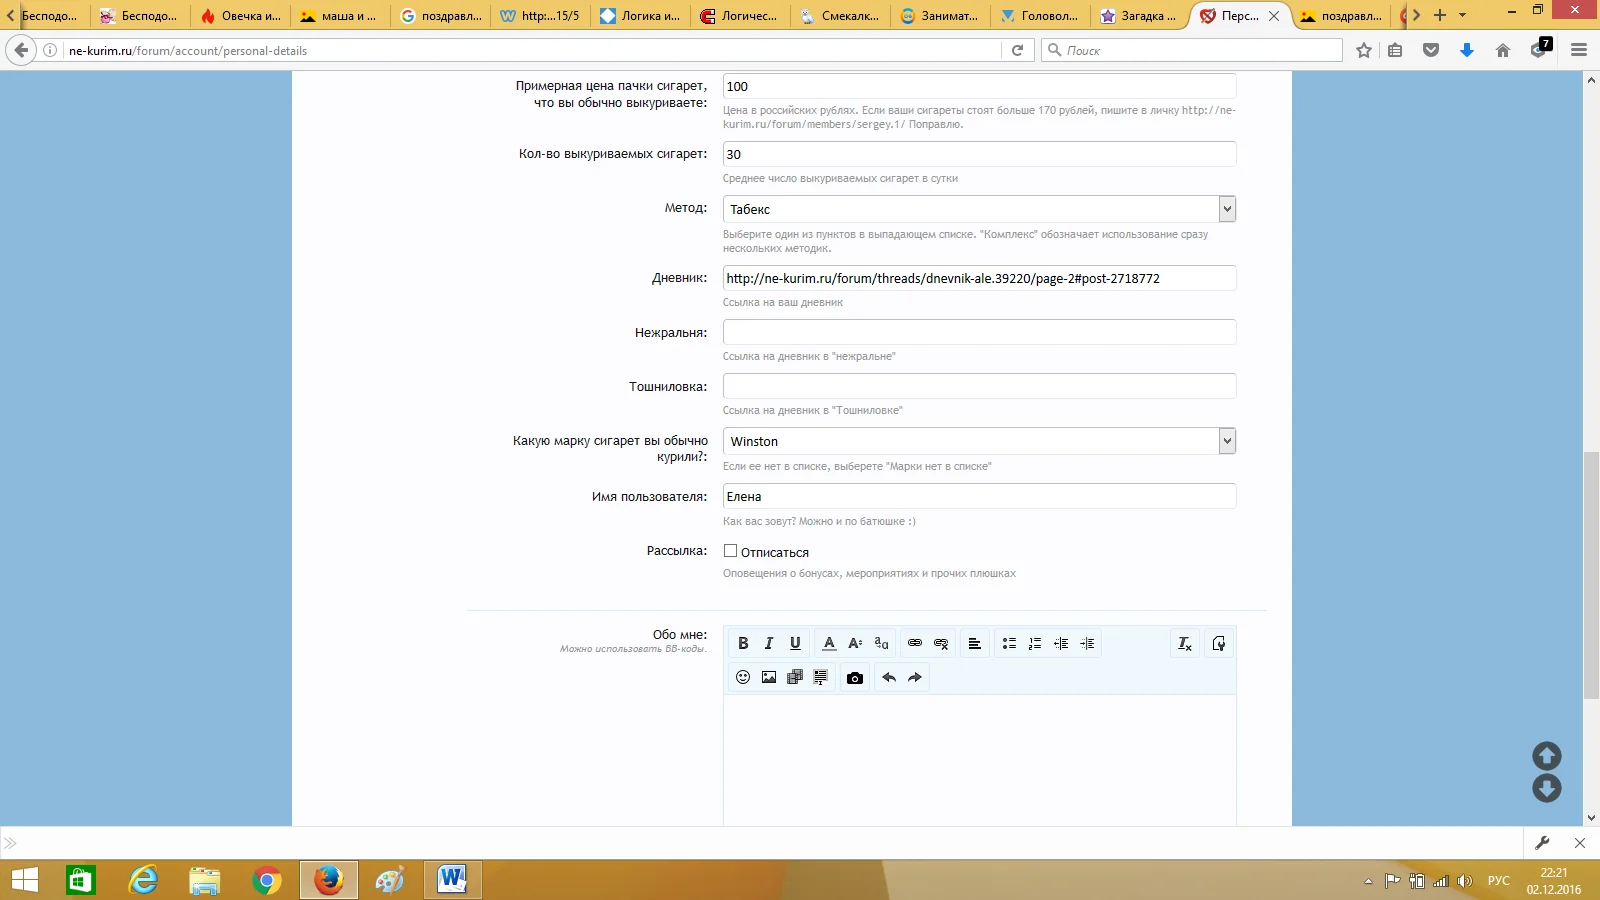
Task: Click the camera icon to upload a photo
Action: [854, 678]
